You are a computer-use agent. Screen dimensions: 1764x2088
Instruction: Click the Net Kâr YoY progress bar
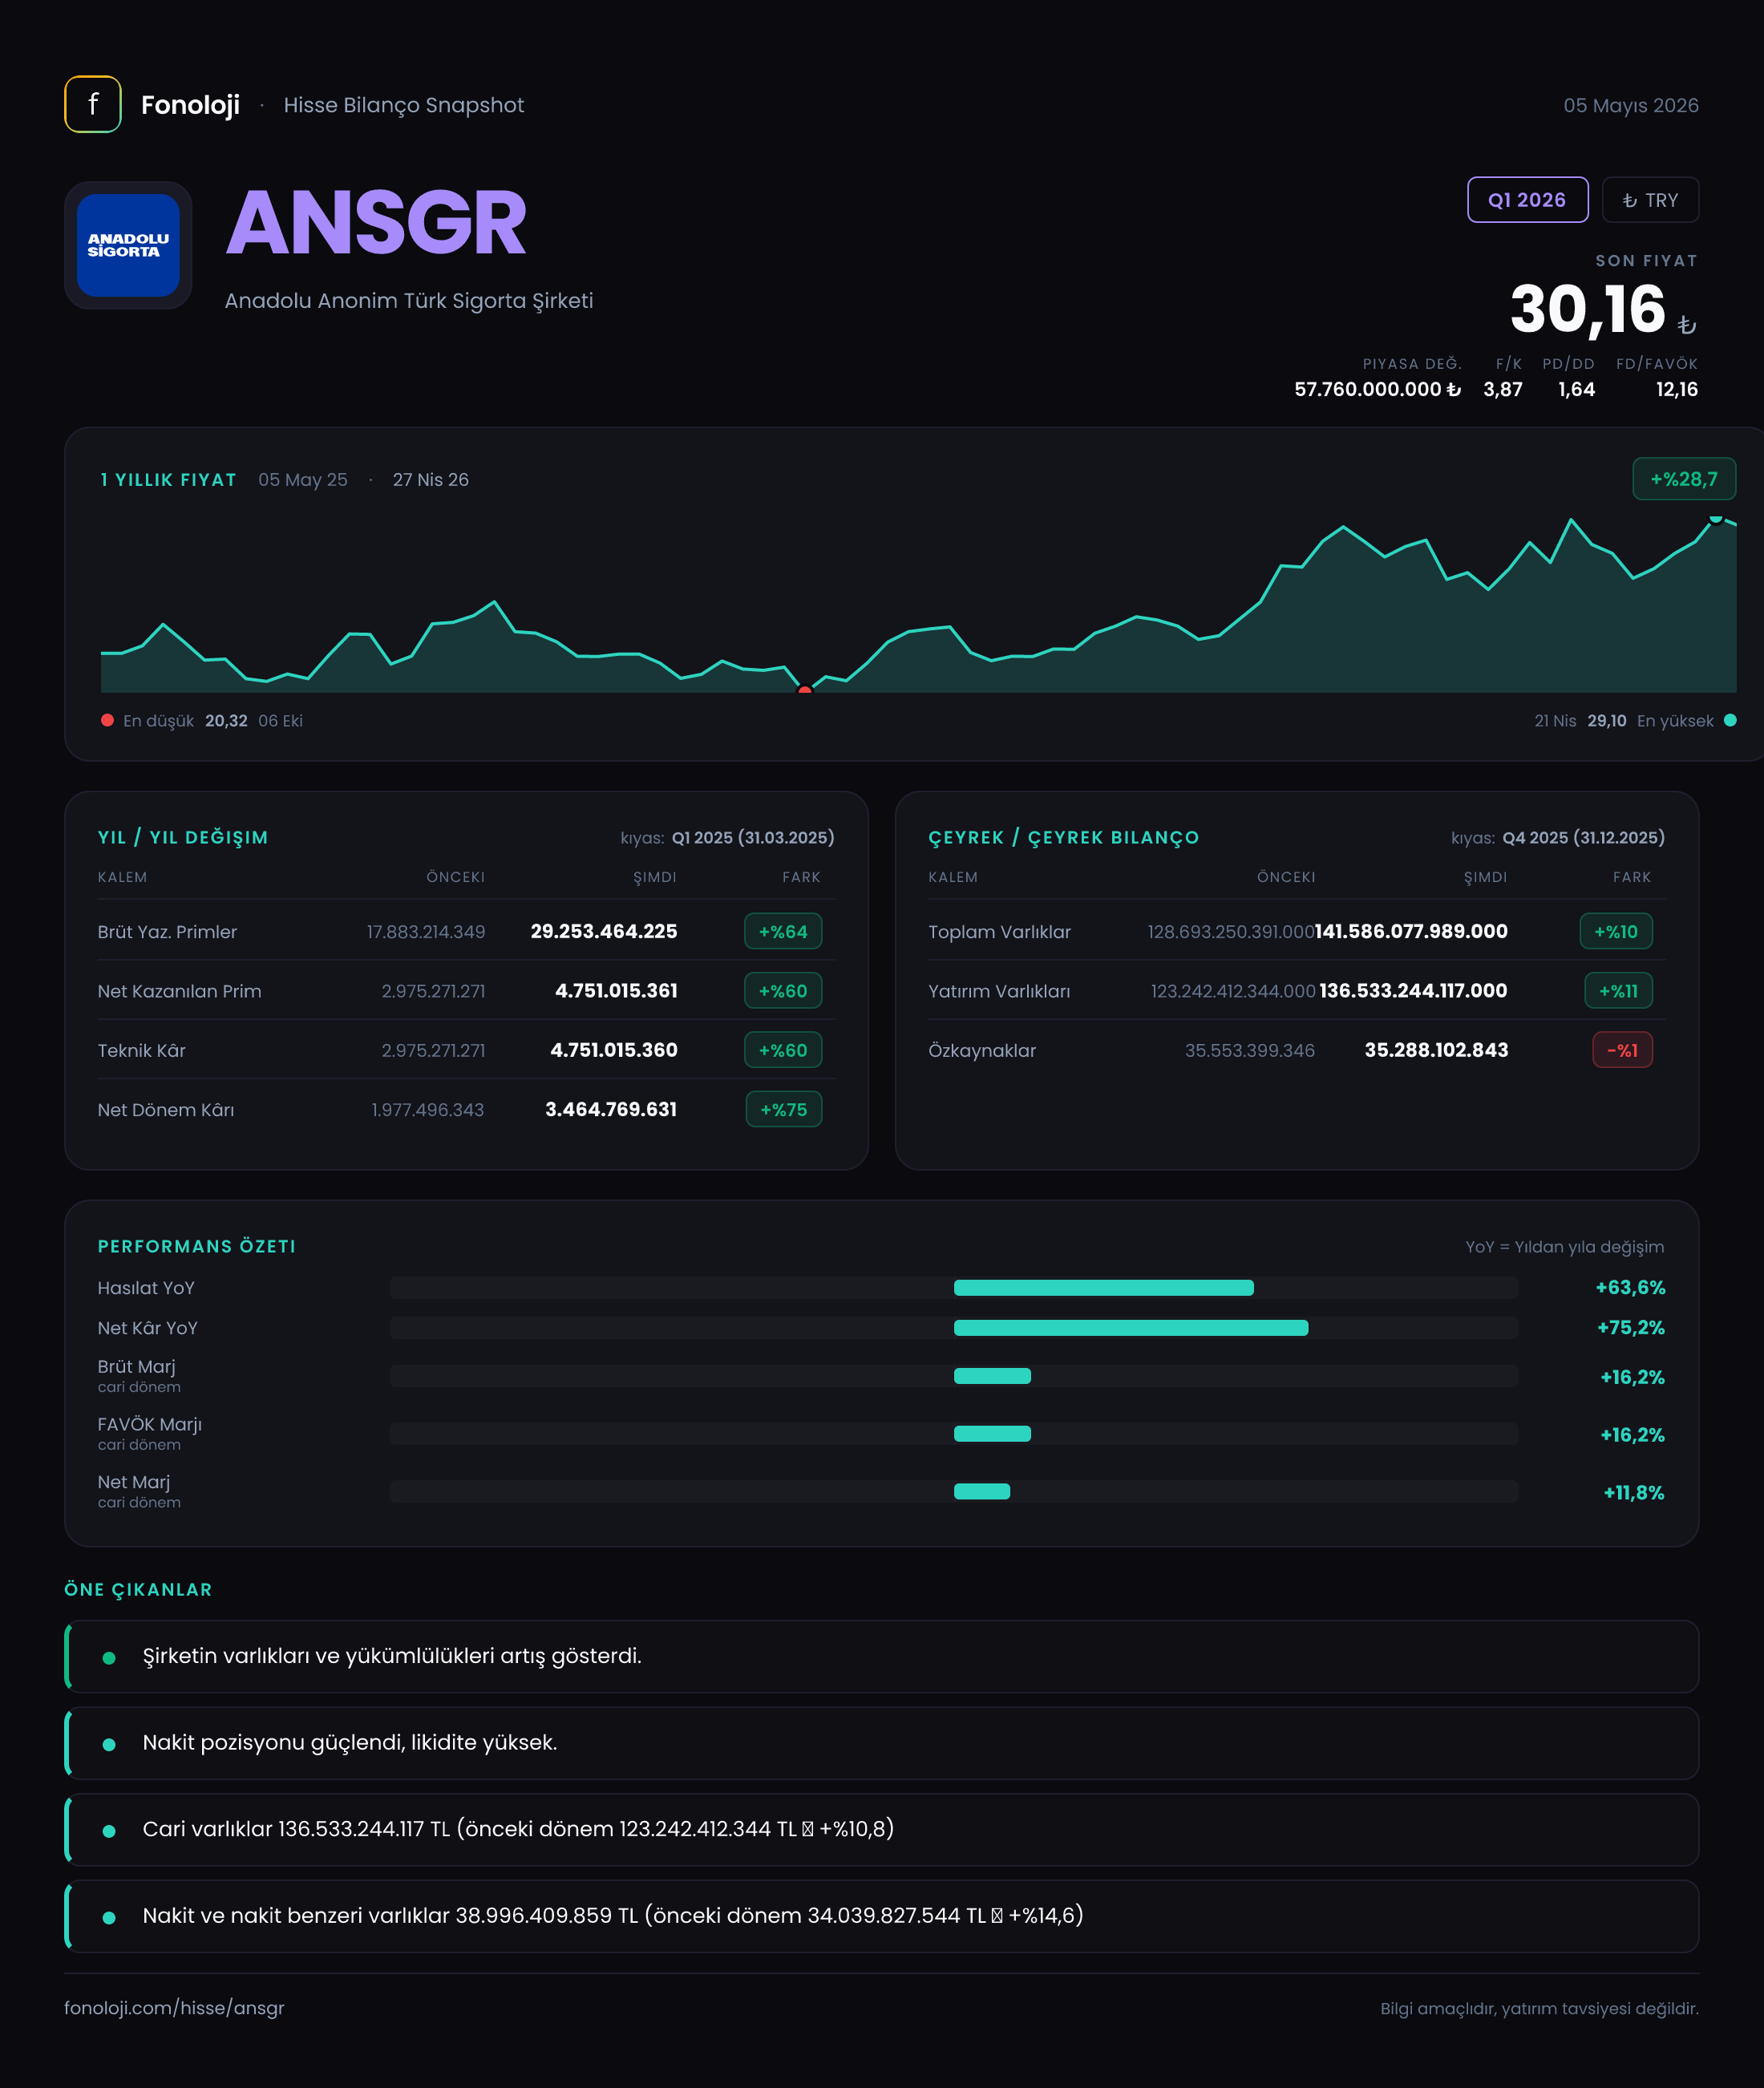pos(954,1328)
